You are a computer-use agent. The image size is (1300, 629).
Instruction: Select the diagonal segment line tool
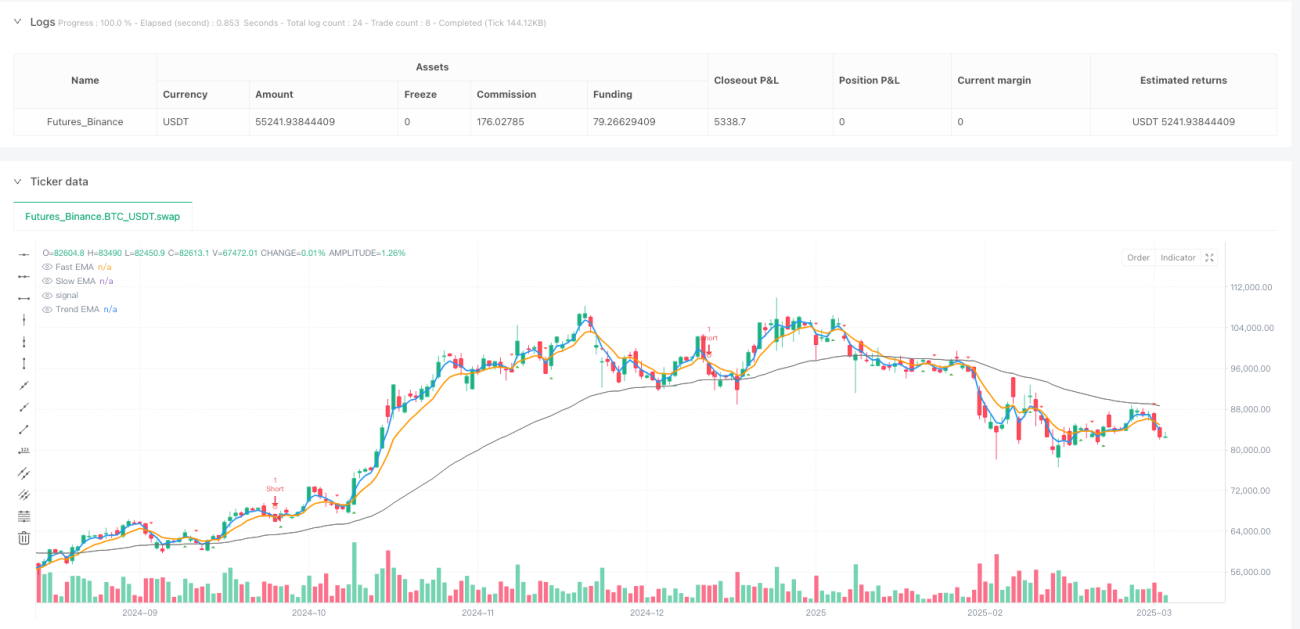click(24, 429)
